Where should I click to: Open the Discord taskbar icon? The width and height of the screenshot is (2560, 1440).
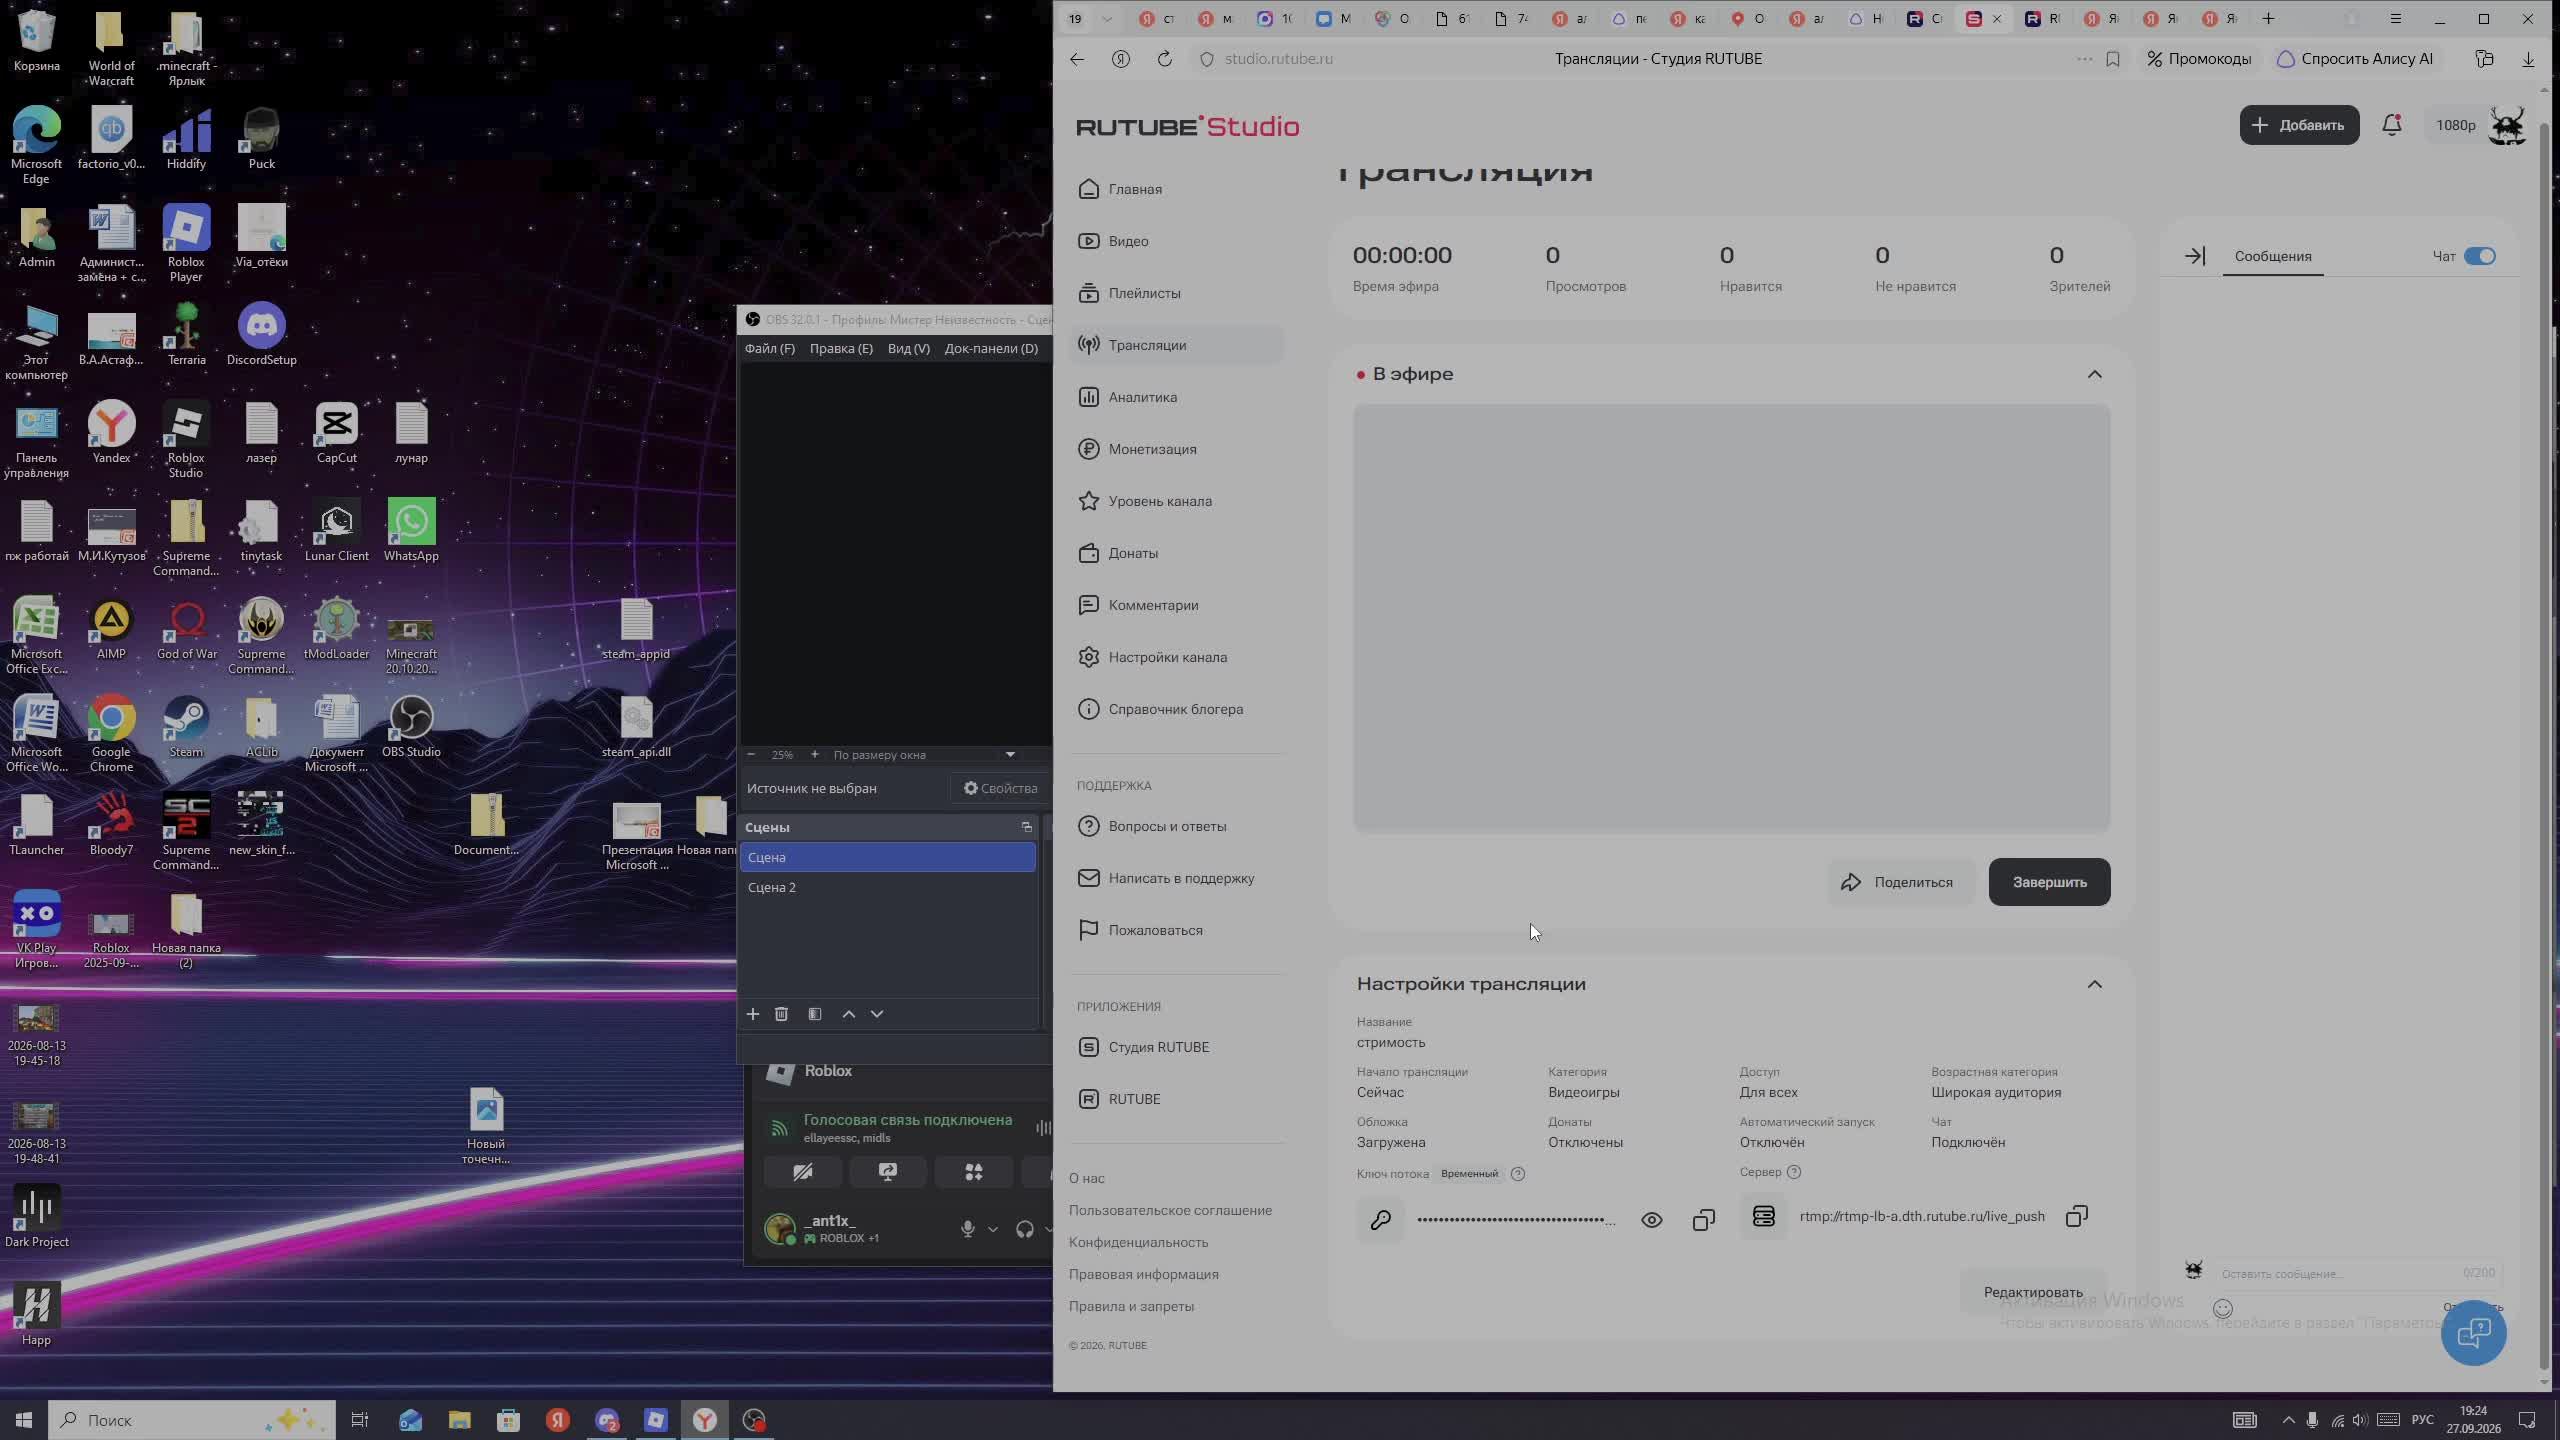pos(607,1420)
